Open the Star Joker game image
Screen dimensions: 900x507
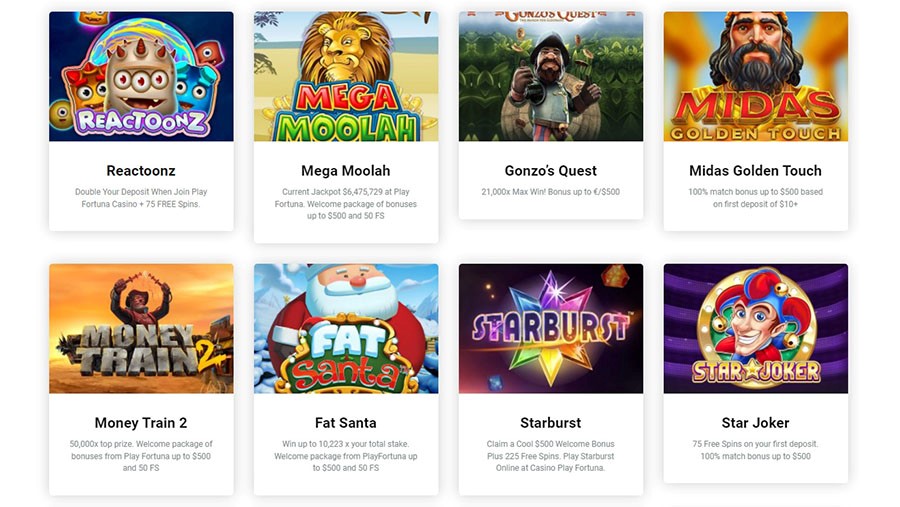pos(756,328)
